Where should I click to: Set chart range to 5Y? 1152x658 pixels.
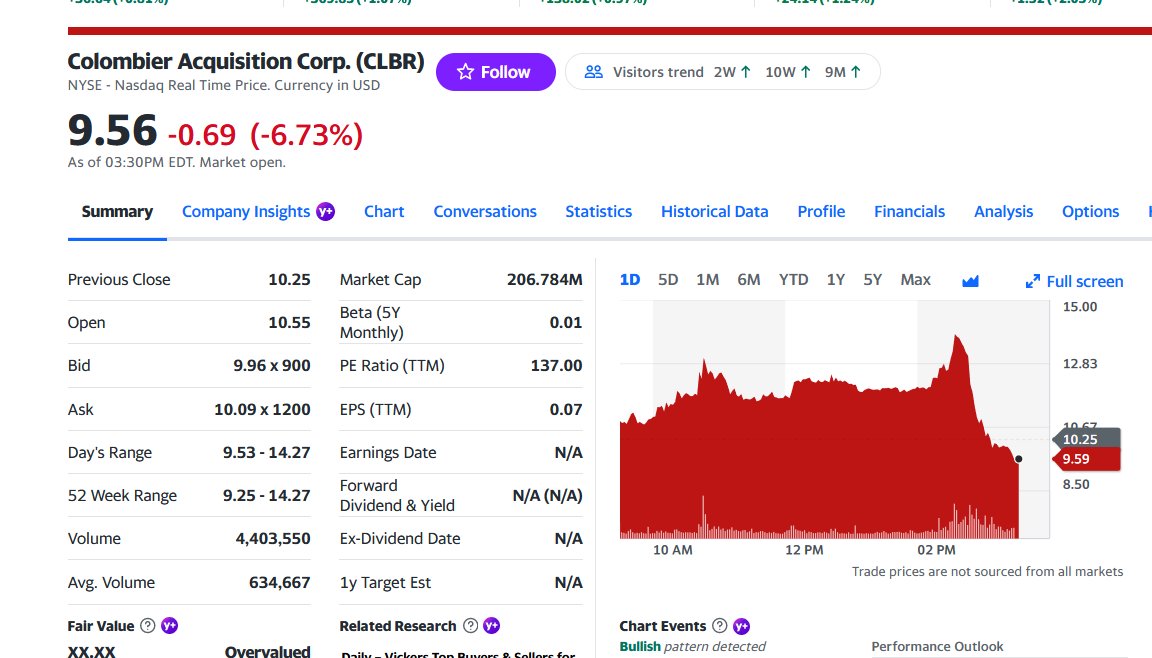pyautogui.click(x=872, y=280)
